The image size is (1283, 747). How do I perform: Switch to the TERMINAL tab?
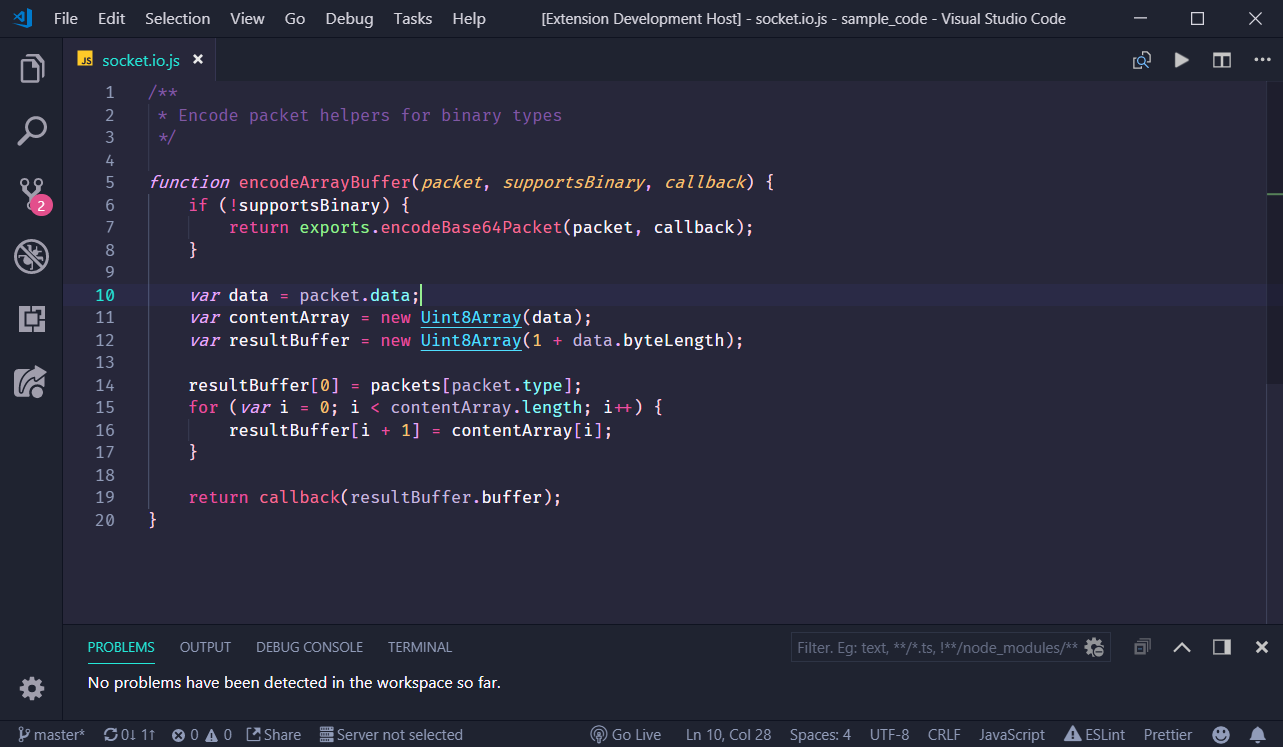pyautogui.click(x=419, y=647)
